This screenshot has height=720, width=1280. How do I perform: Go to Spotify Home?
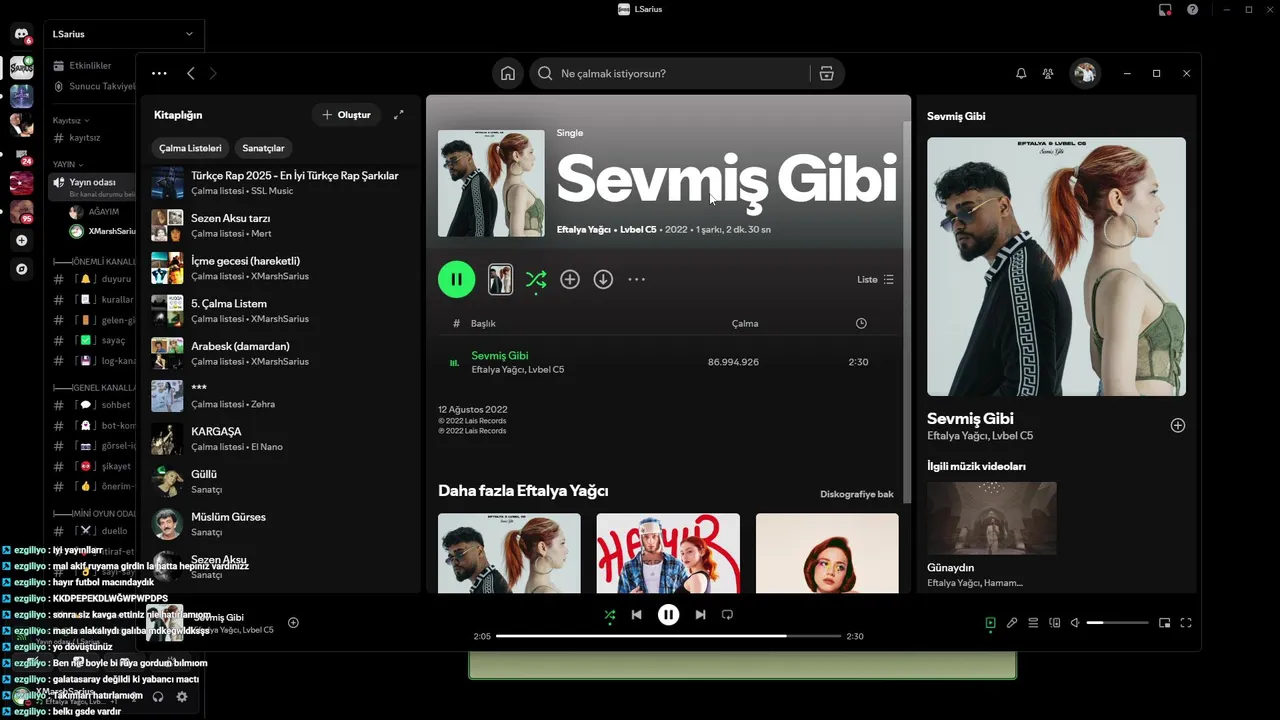(508, 73)
